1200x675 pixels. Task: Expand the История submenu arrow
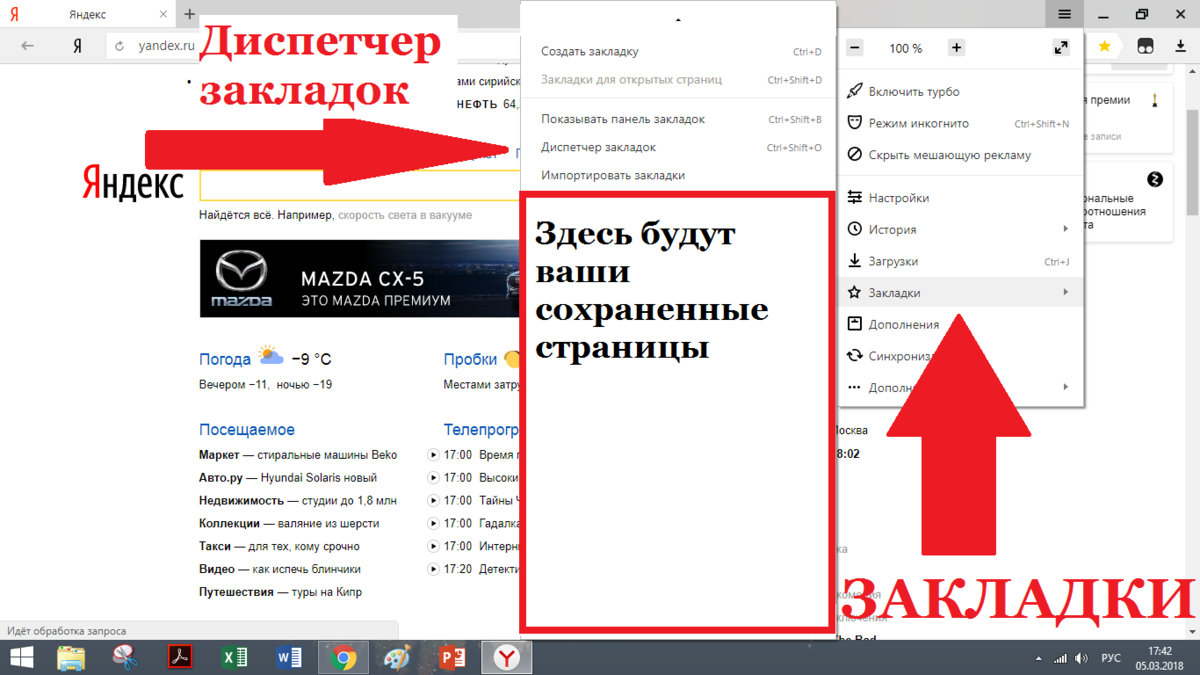[x=1066, y=229]
